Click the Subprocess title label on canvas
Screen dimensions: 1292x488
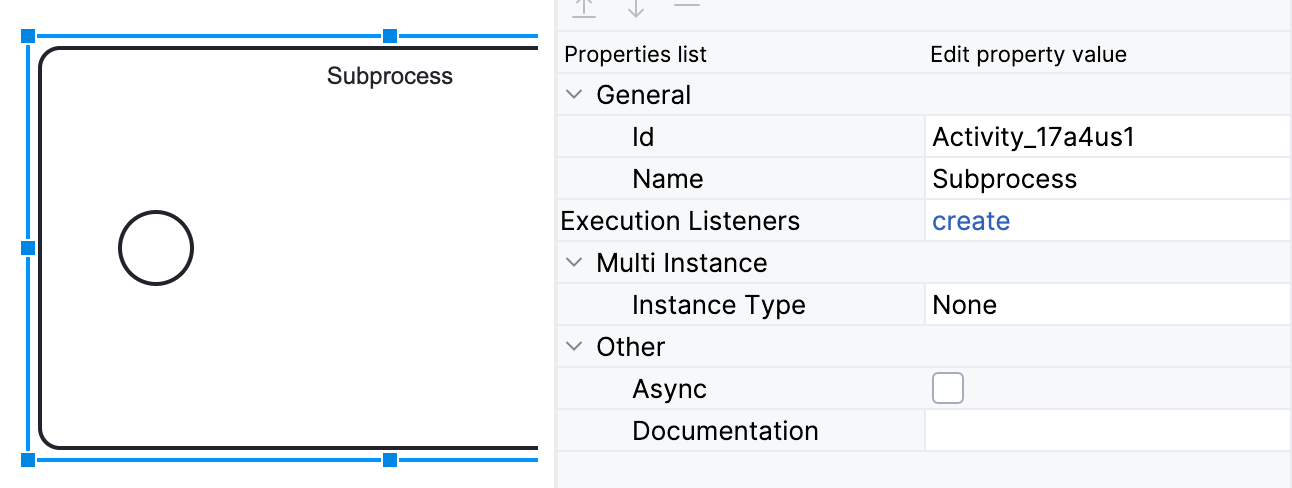pyautogui.click(x=389, y=76)
